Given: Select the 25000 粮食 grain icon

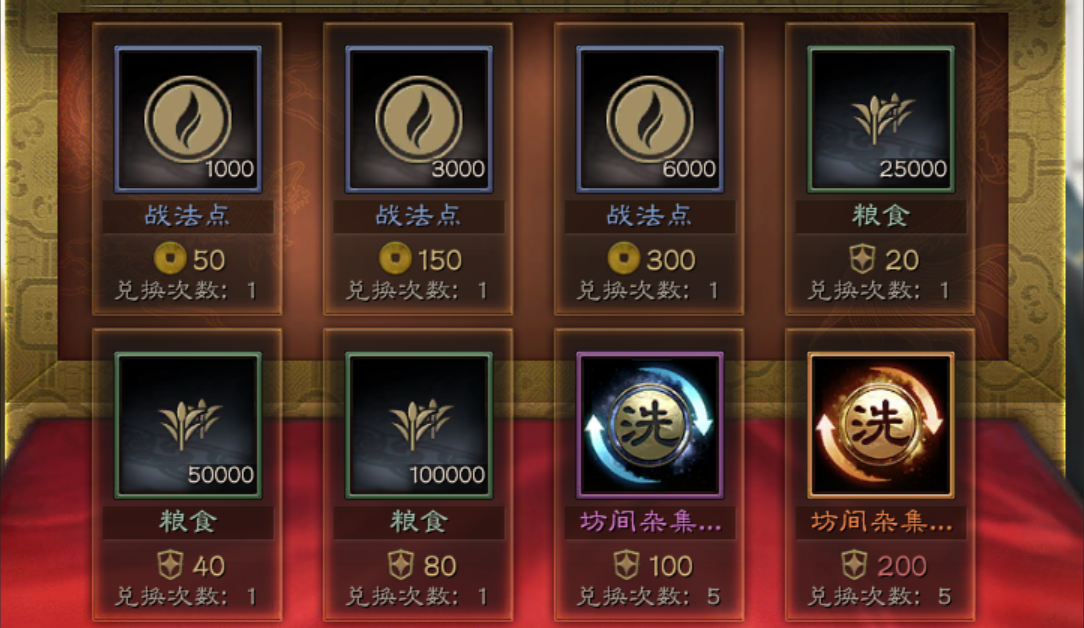Looking at the screenshot, I should click(880, 119).
